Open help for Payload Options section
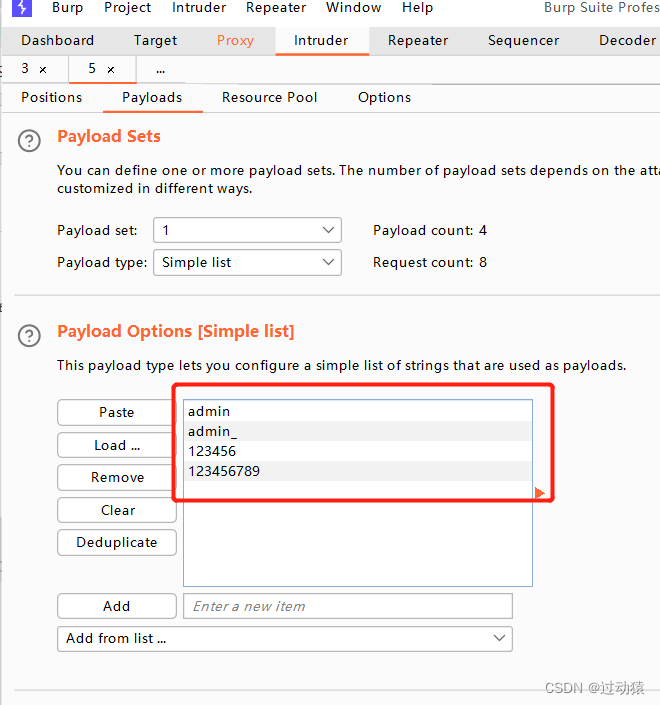Viewport: 660px width, 705px height. point(29,336)
